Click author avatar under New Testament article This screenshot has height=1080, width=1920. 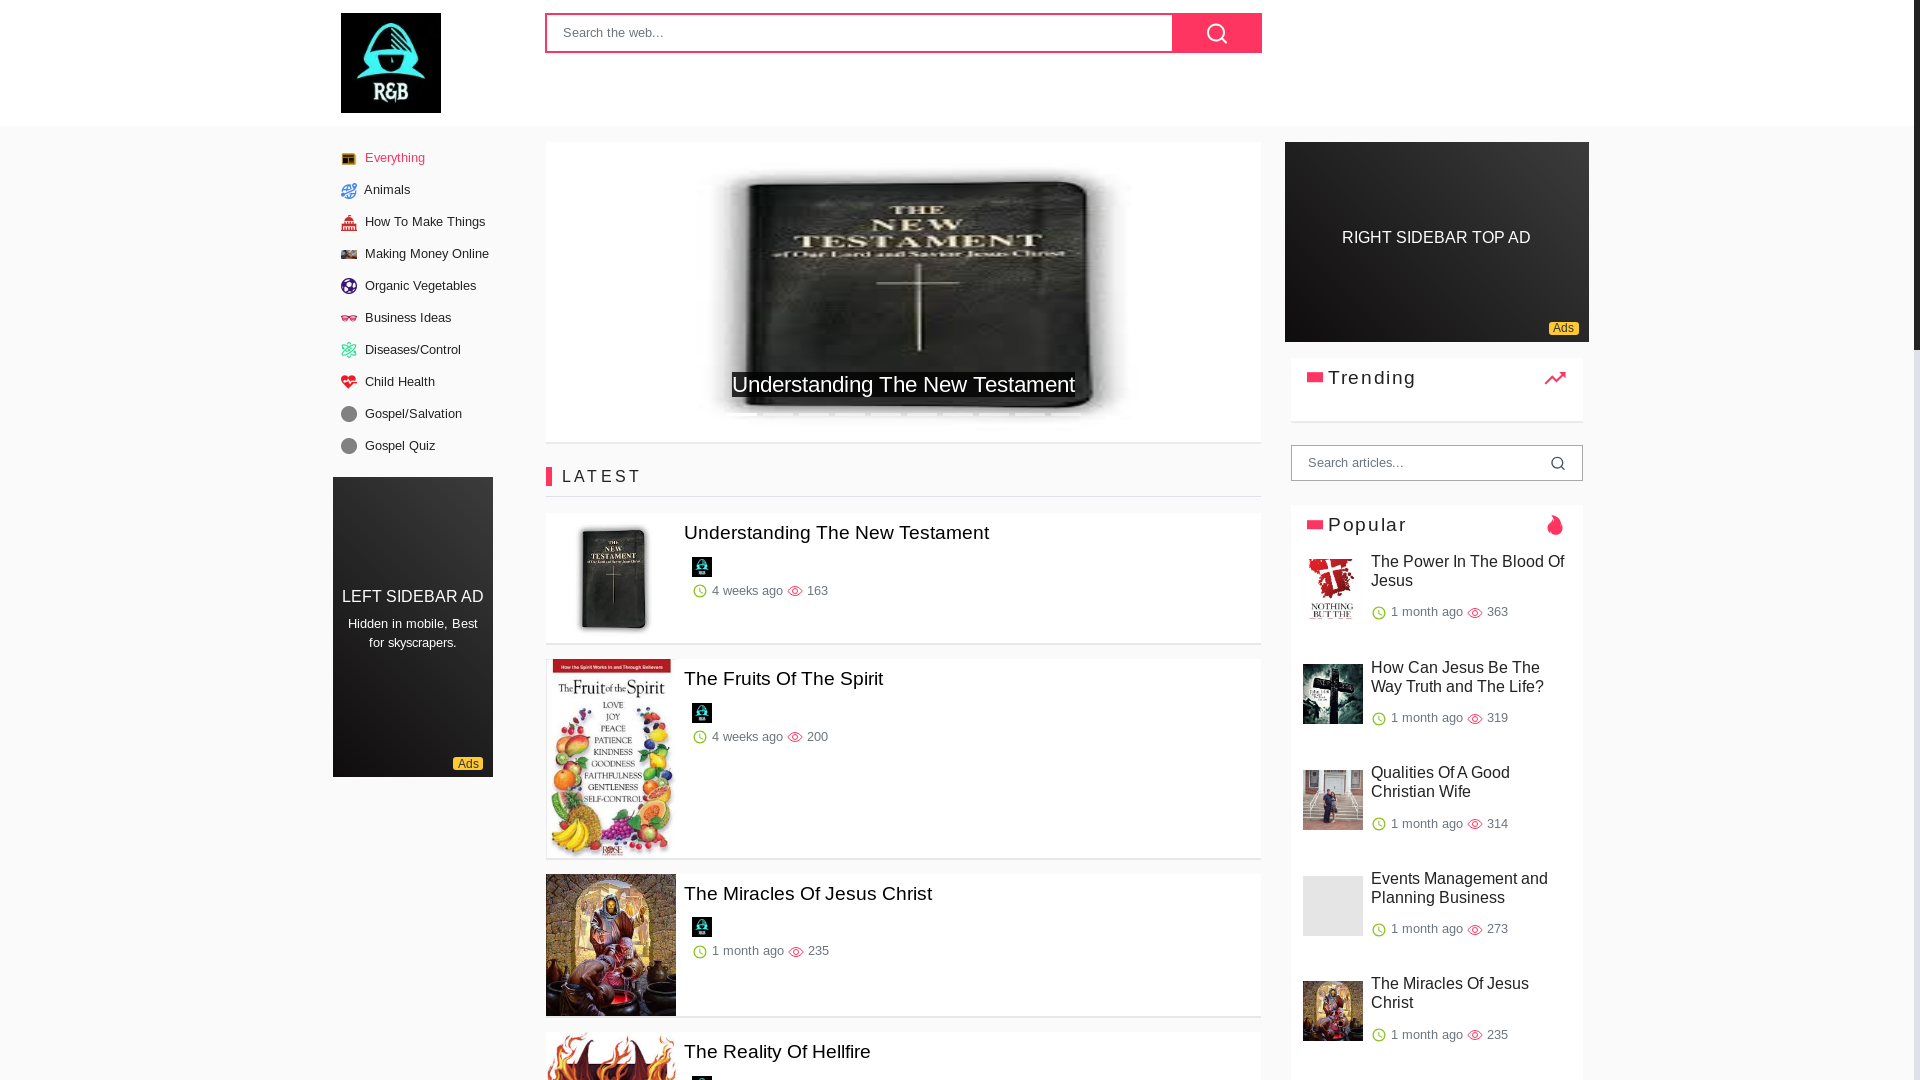click(x=702, y=567)
